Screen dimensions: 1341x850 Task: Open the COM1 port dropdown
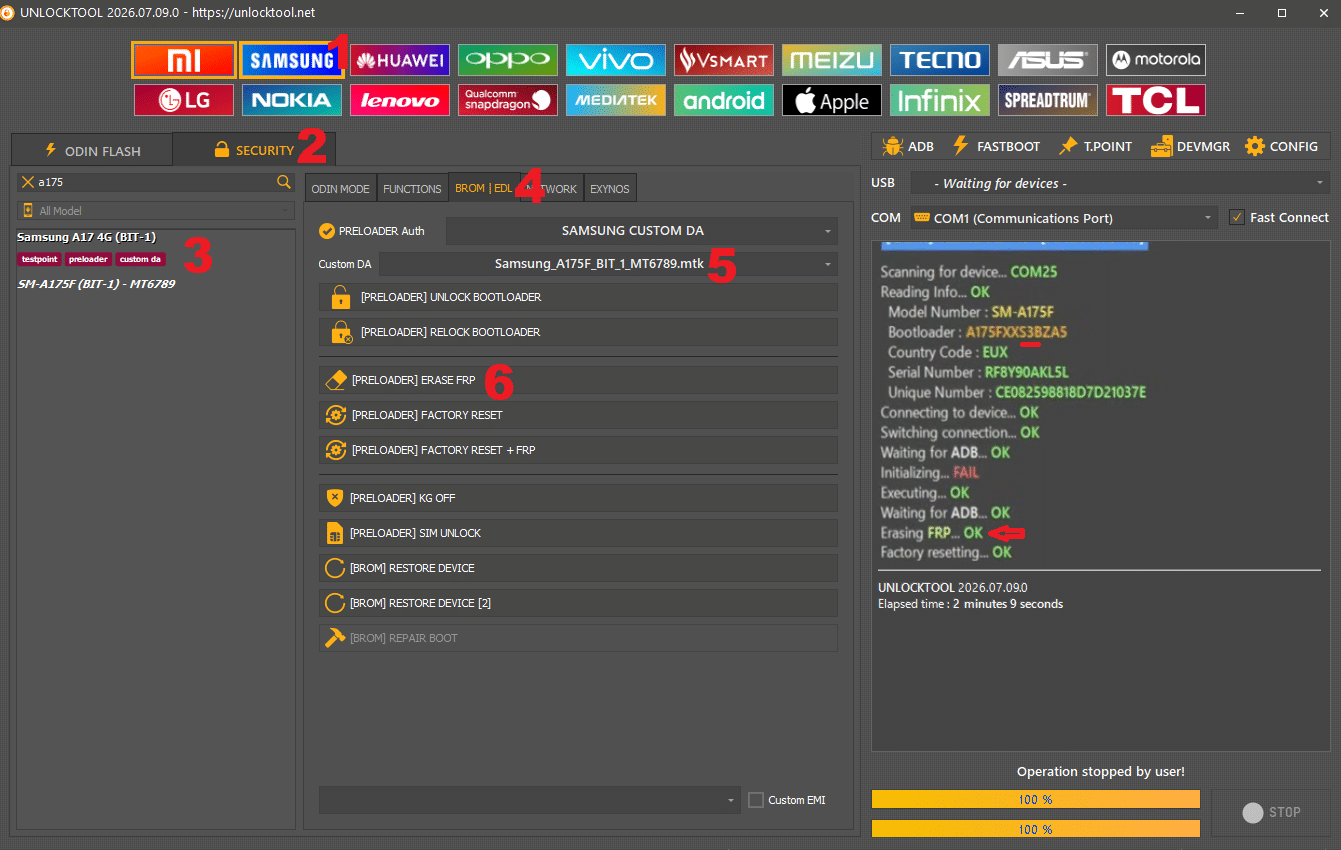point(1063,218)
